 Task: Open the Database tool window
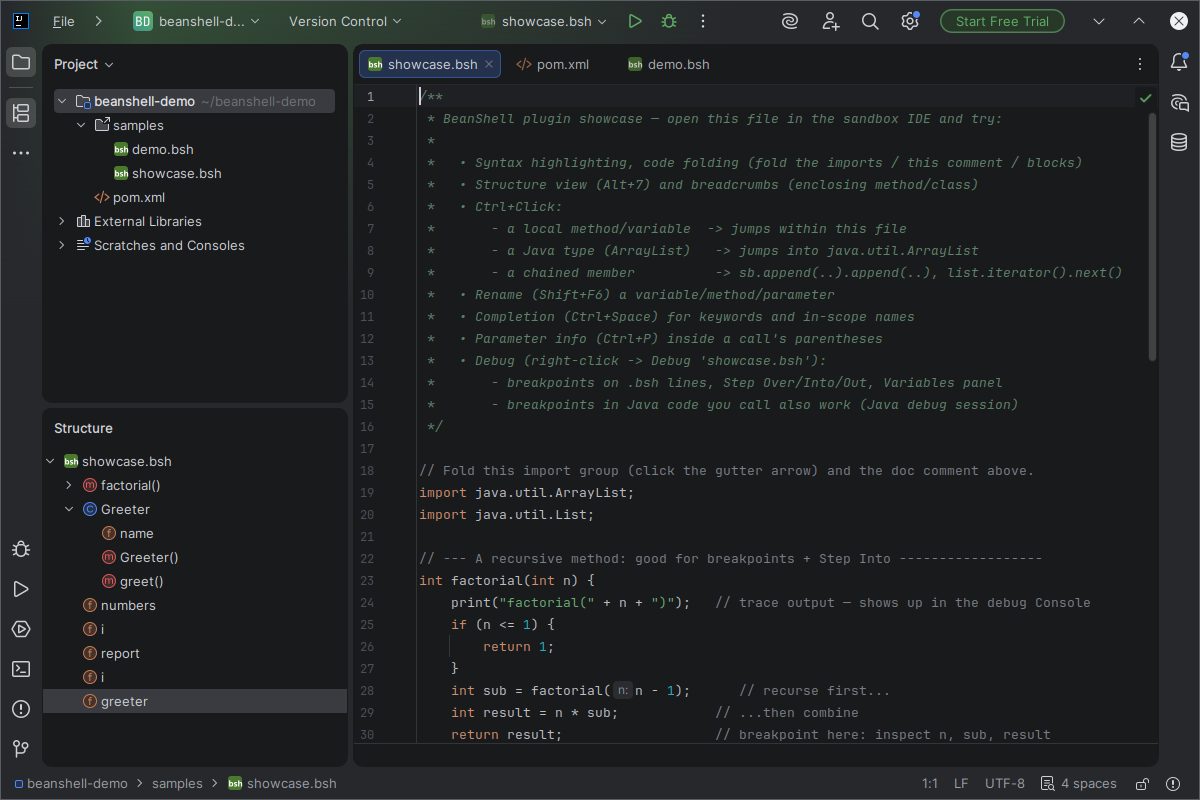coord(1179,142)
